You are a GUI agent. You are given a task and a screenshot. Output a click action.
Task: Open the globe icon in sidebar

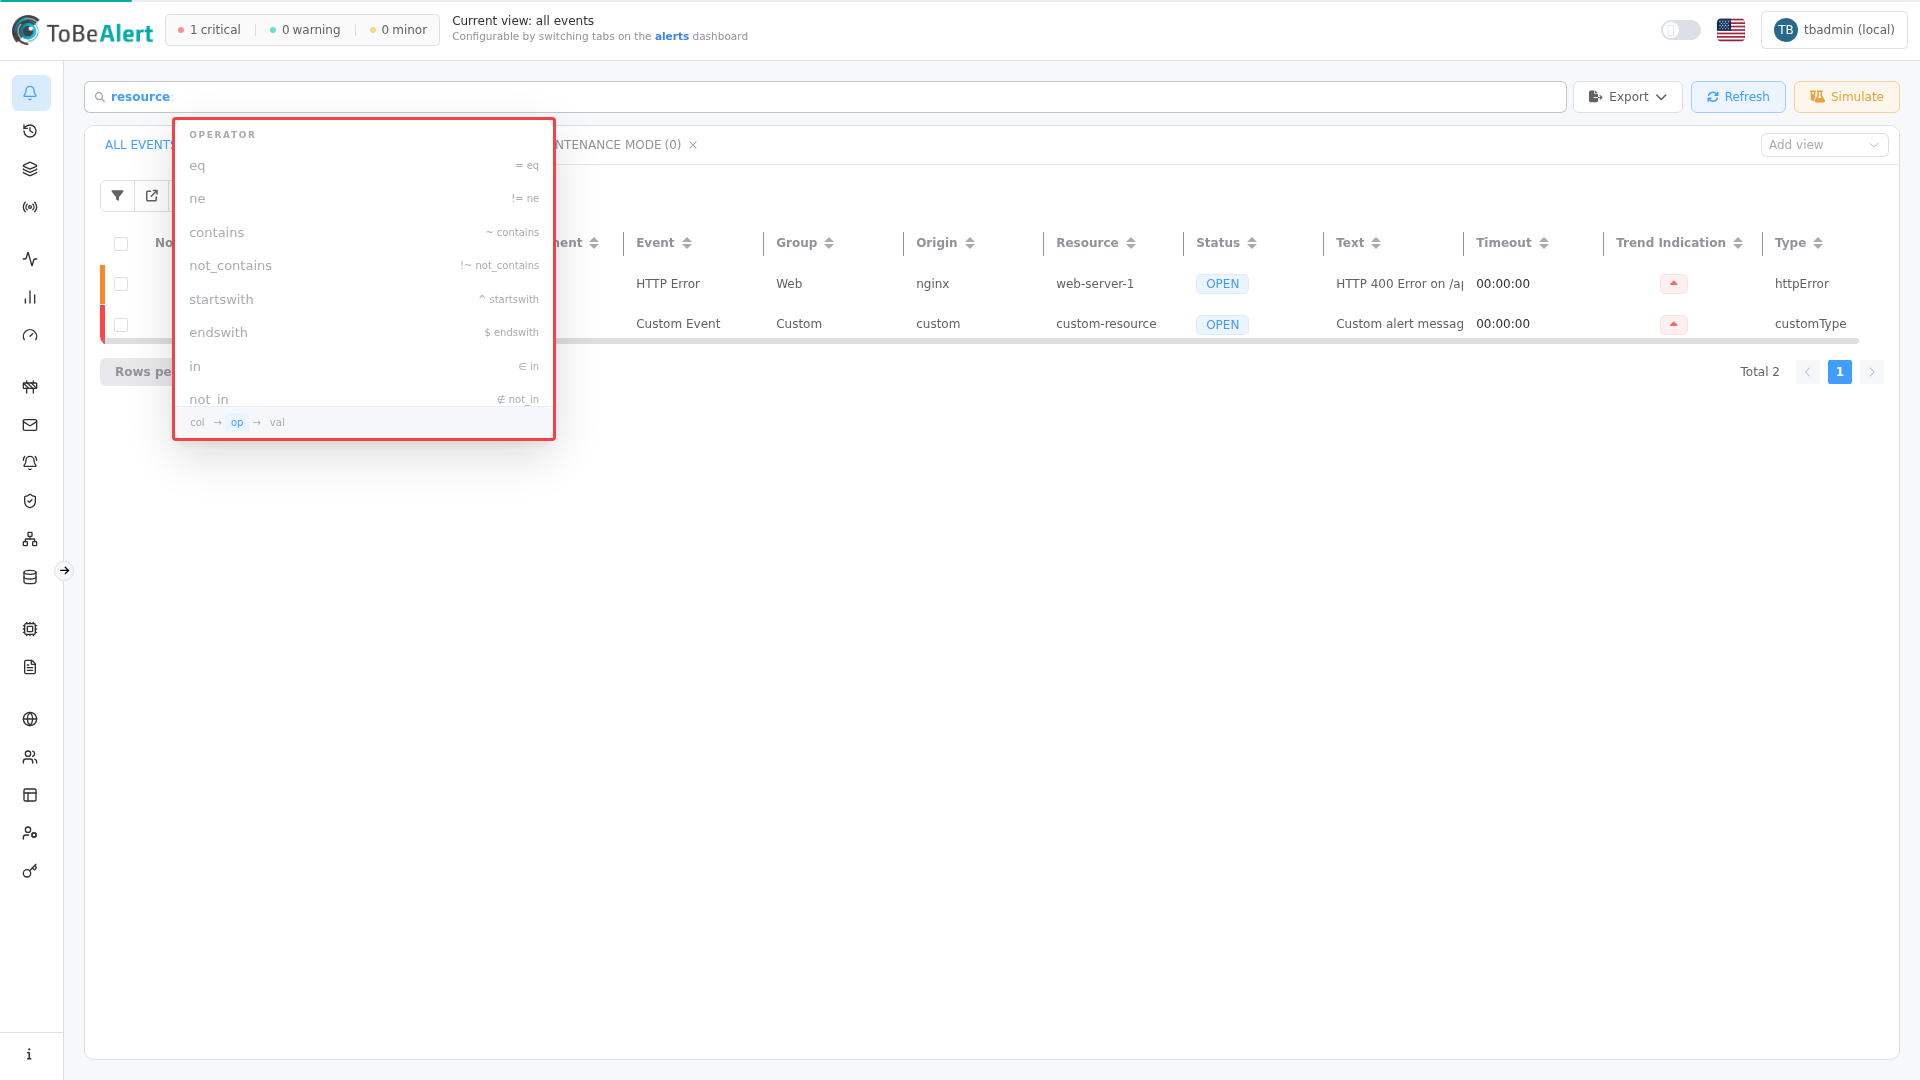click(30, 719)
